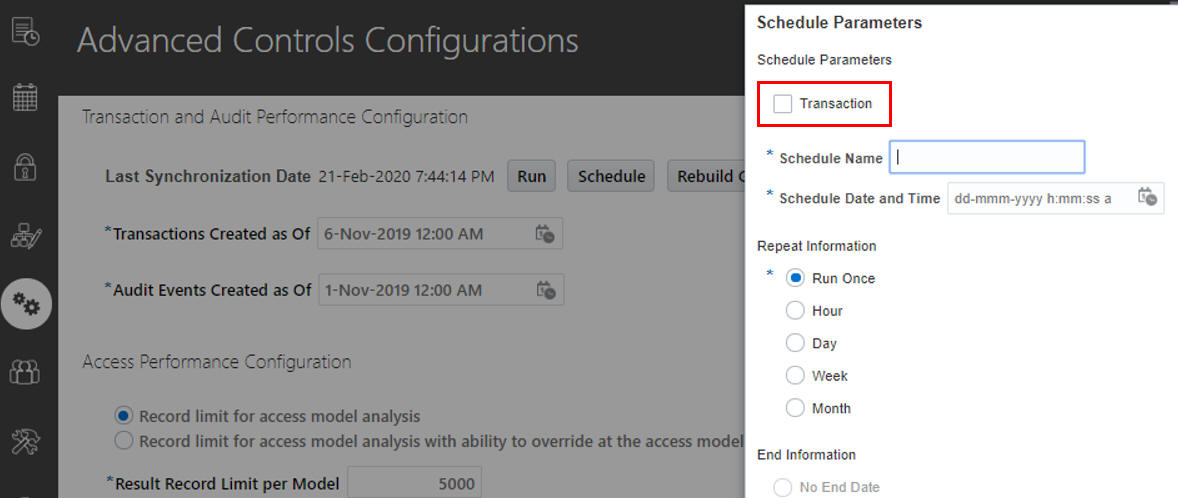Open the hammer and wrench tools icon
Screen dimensions: 1178x498
pos(26,441)
